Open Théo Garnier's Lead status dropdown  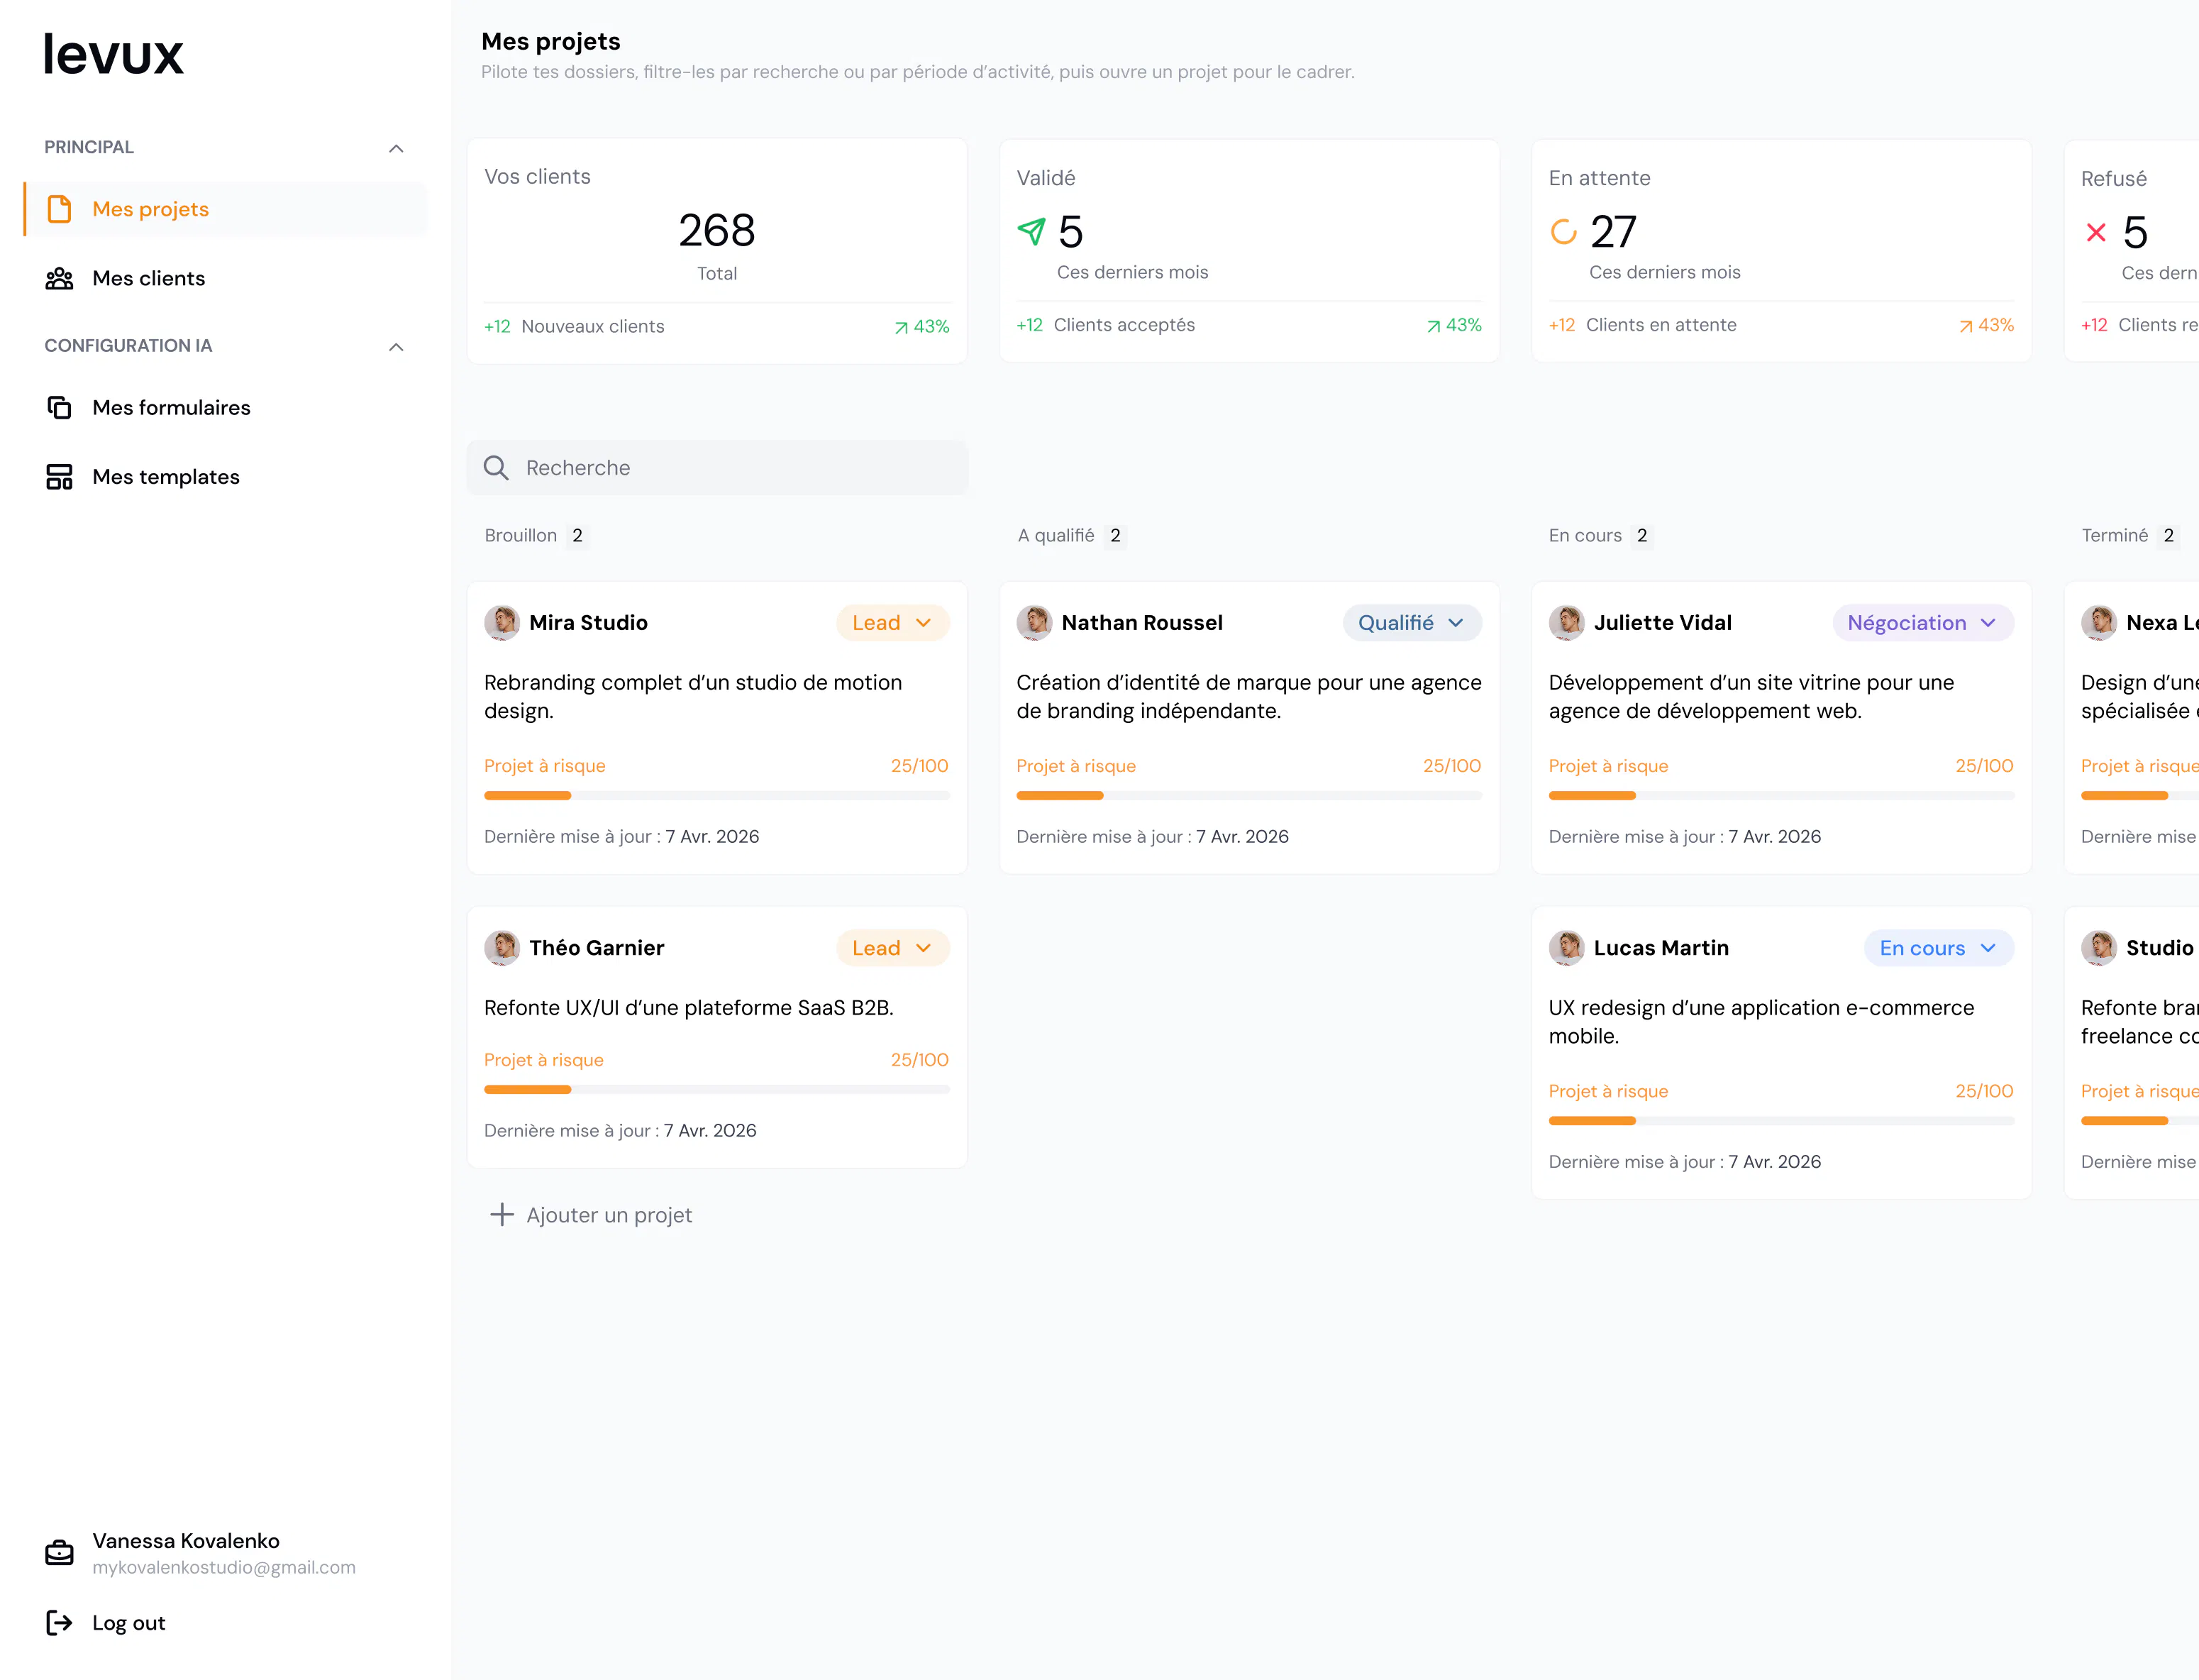(893, 948)
